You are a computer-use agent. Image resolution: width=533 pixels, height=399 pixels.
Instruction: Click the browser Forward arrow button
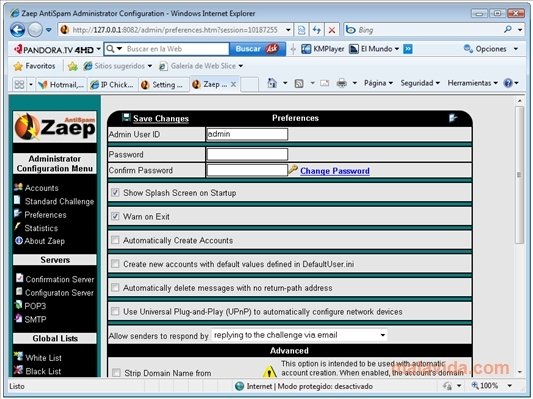coord(35,30)
